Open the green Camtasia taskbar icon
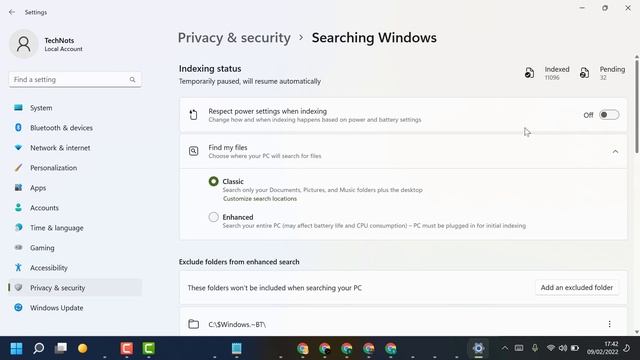 coord(149,349)
